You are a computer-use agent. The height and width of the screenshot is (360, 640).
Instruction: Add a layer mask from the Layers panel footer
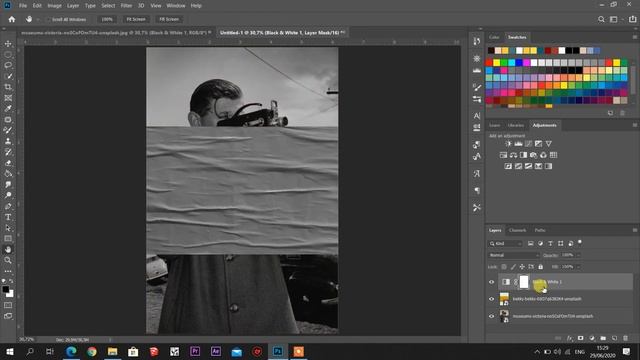580,338
